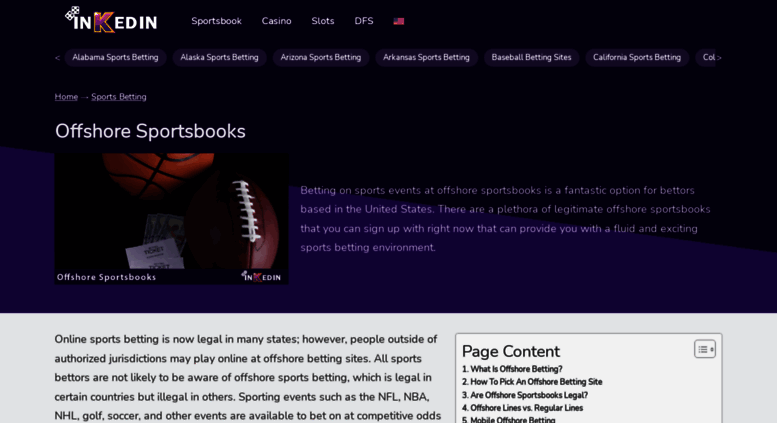Jump to Are Offshore Sportsbooks Legal? section

[x=525, y=395]
